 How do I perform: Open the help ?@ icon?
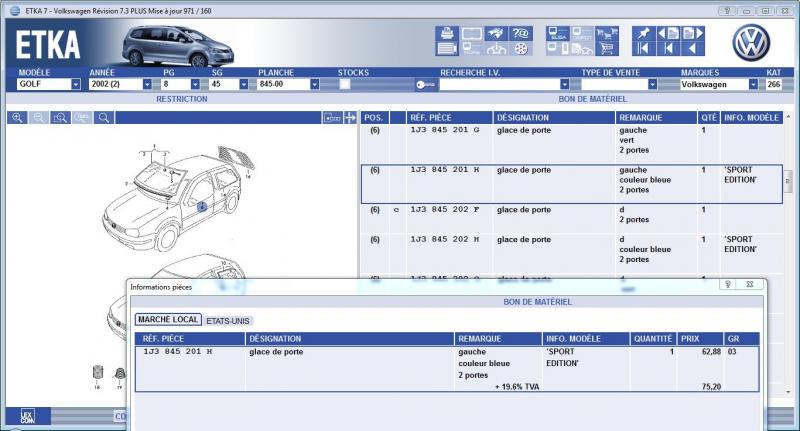click(520, 33)
